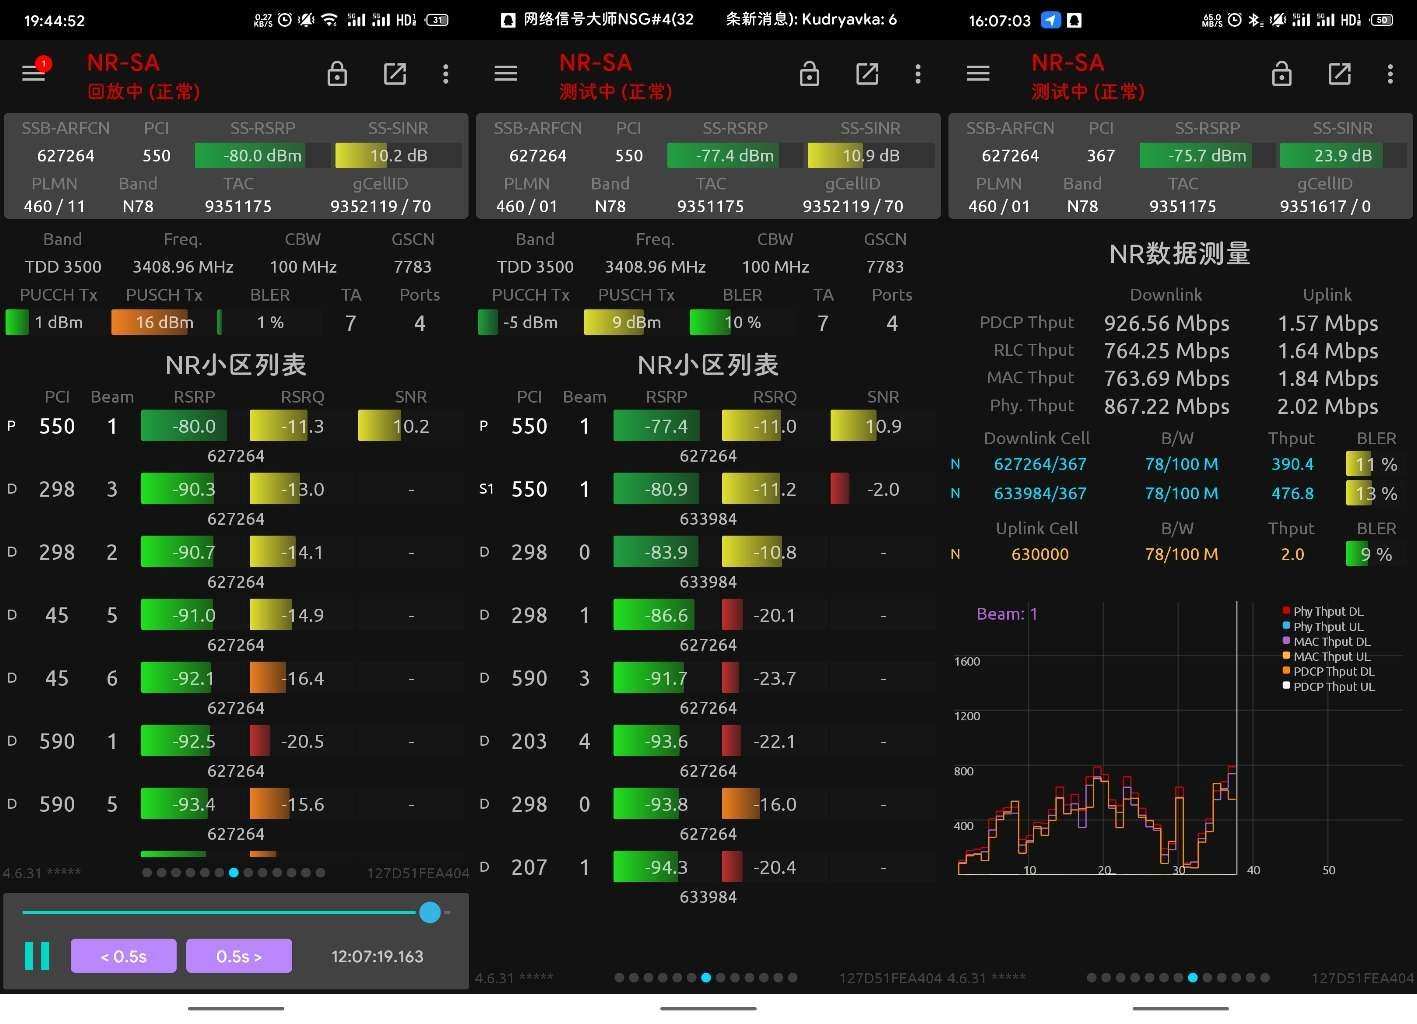
Task: Click gCellID value 9351617 / 0
Action: tap(1325, 207)
